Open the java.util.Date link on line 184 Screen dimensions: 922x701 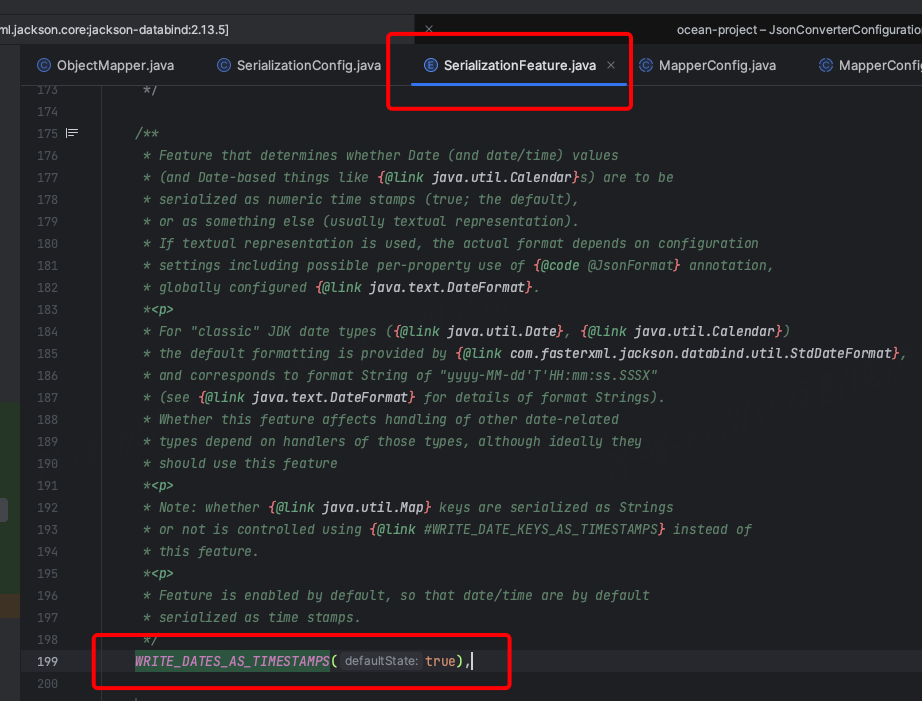[501, 332]
